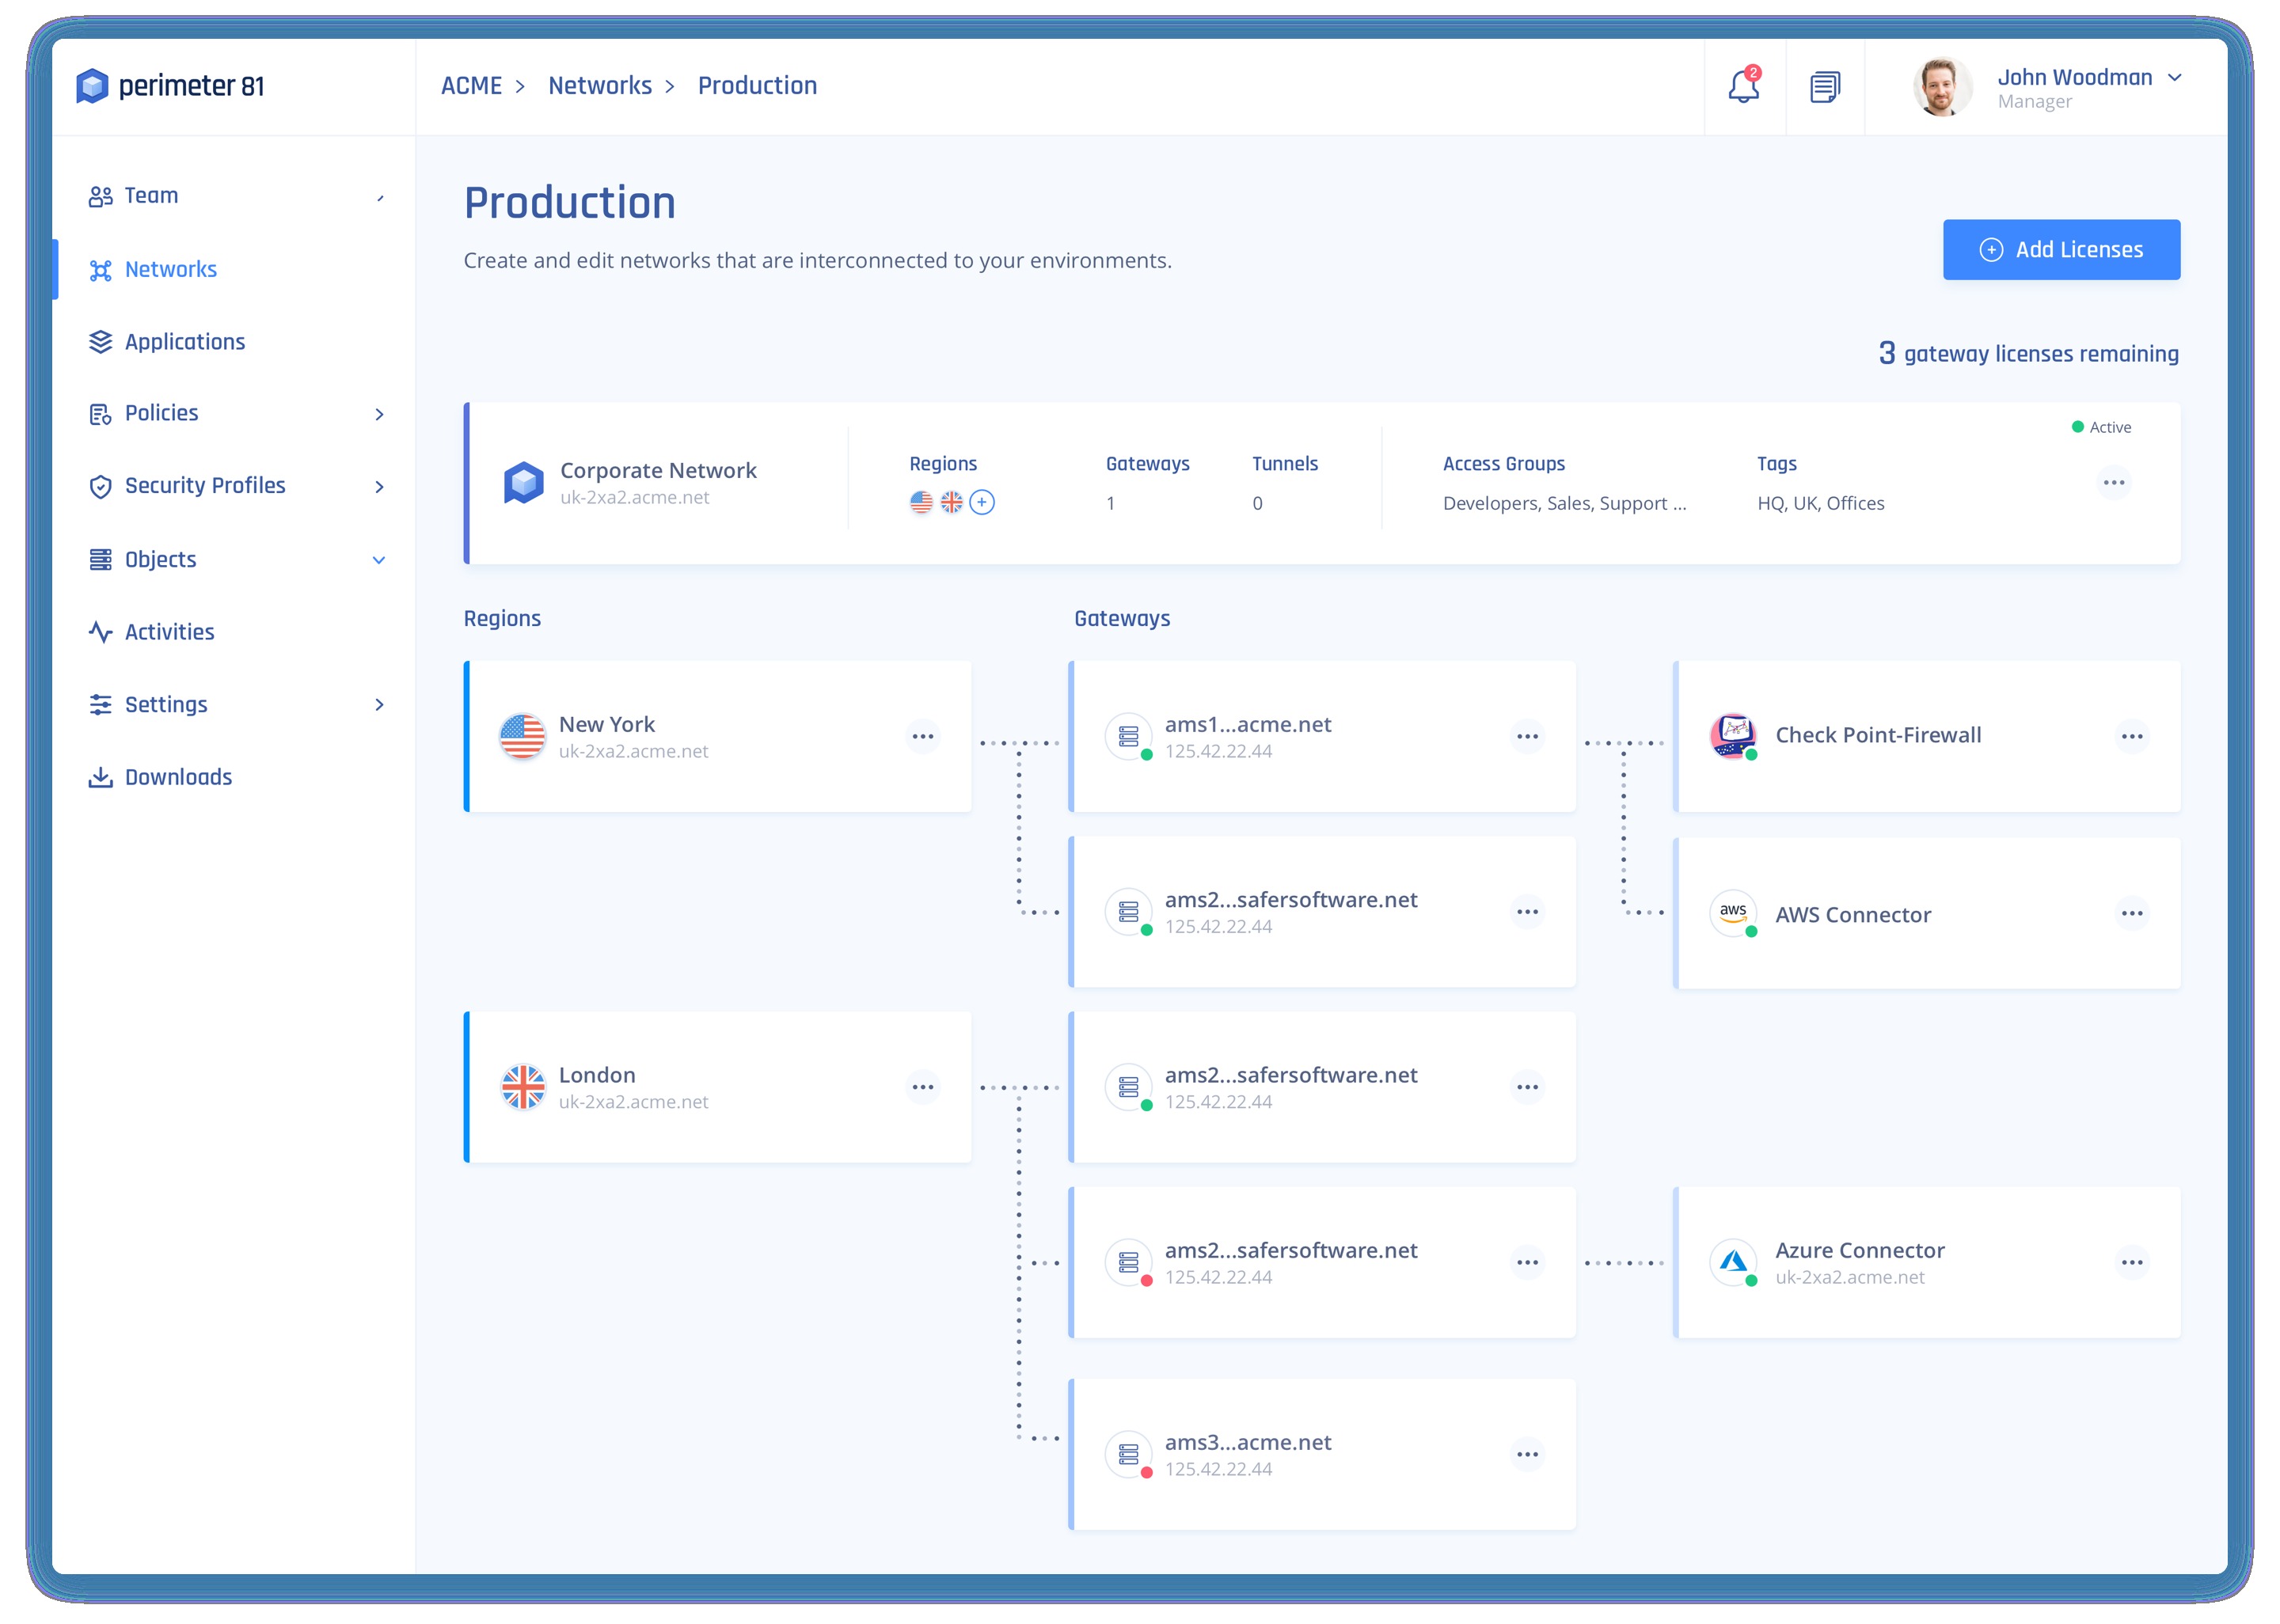The width and height of the screenshot is (2280, 1624).
Task: Click Production breadcrumb link
Action: pos(757,86)
